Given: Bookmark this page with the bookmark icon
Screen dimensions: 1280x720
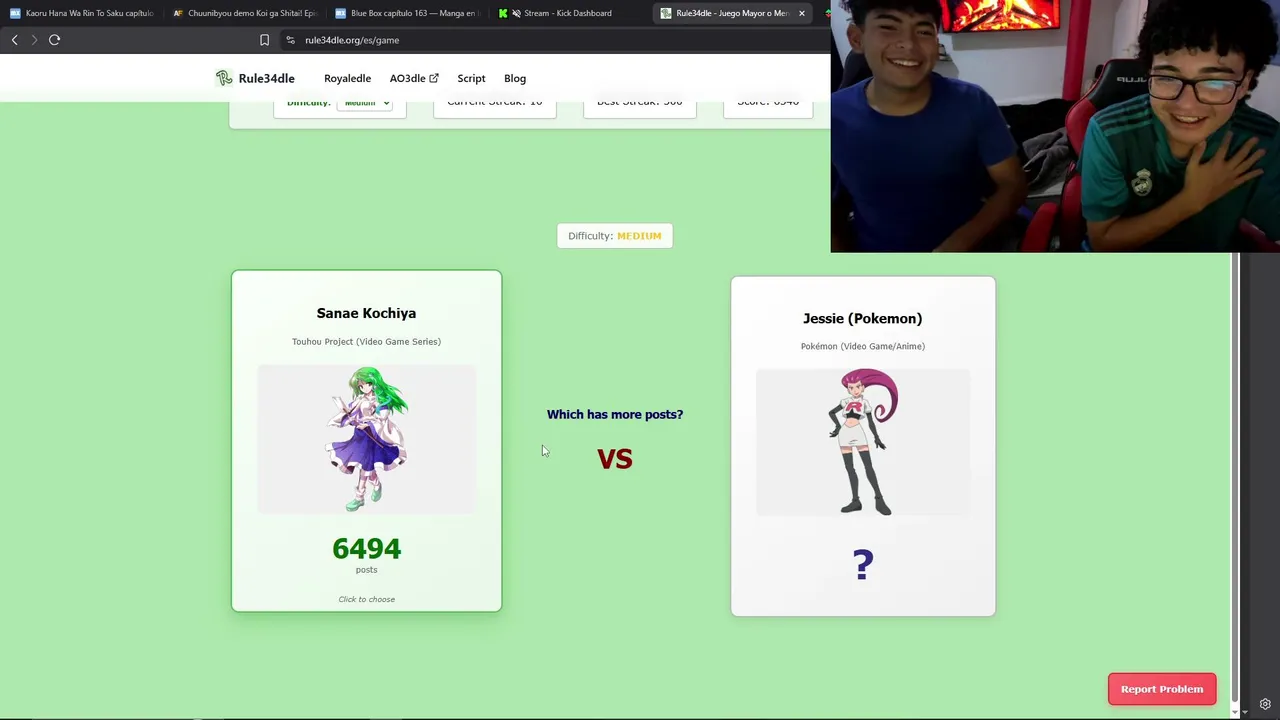Looking at the screenshot, I should click(264, 40).
